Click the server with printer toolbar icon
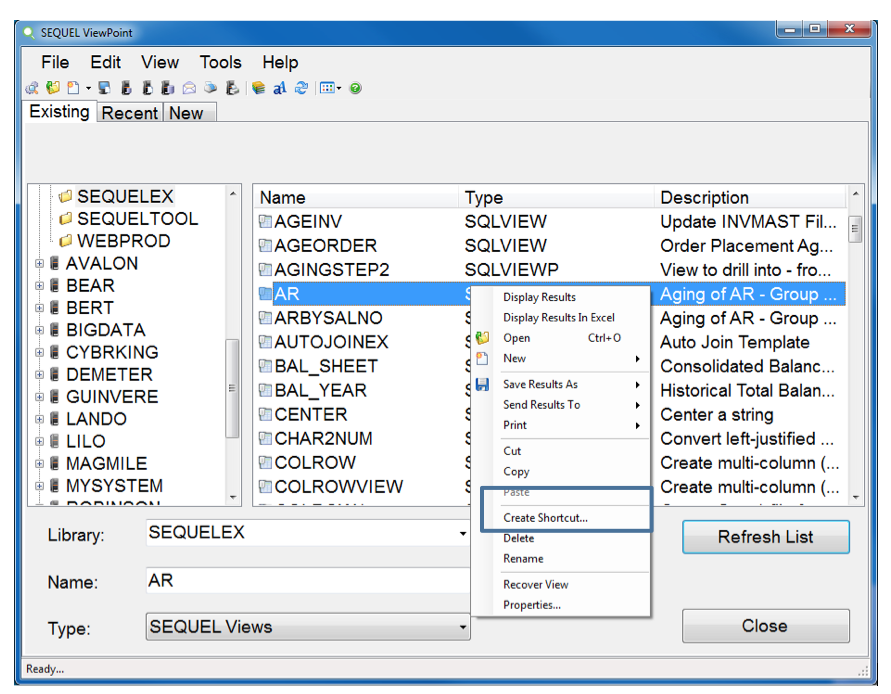 [232, 88]
